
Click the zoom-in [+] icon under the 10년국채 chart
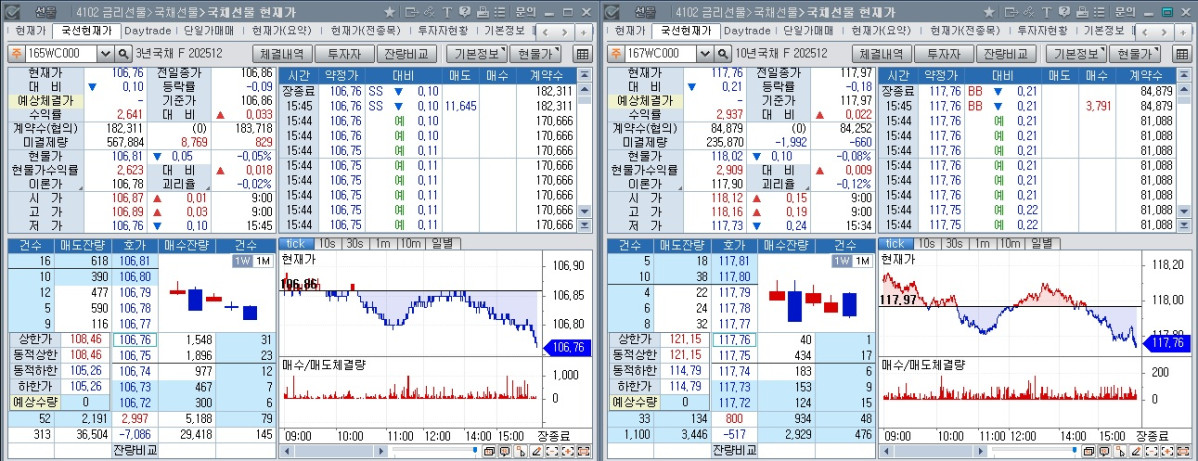1167,450
